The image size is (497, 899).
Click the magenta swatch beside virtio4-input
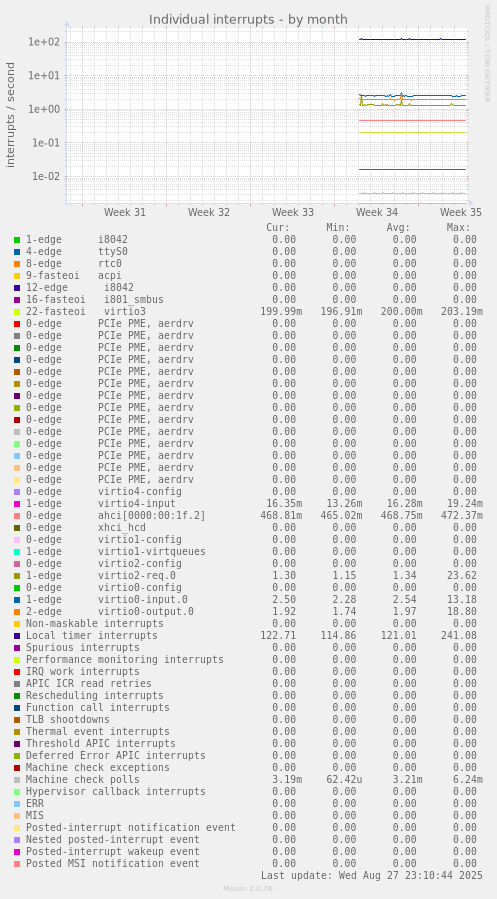pyautogui.click(x=17, y=503)
